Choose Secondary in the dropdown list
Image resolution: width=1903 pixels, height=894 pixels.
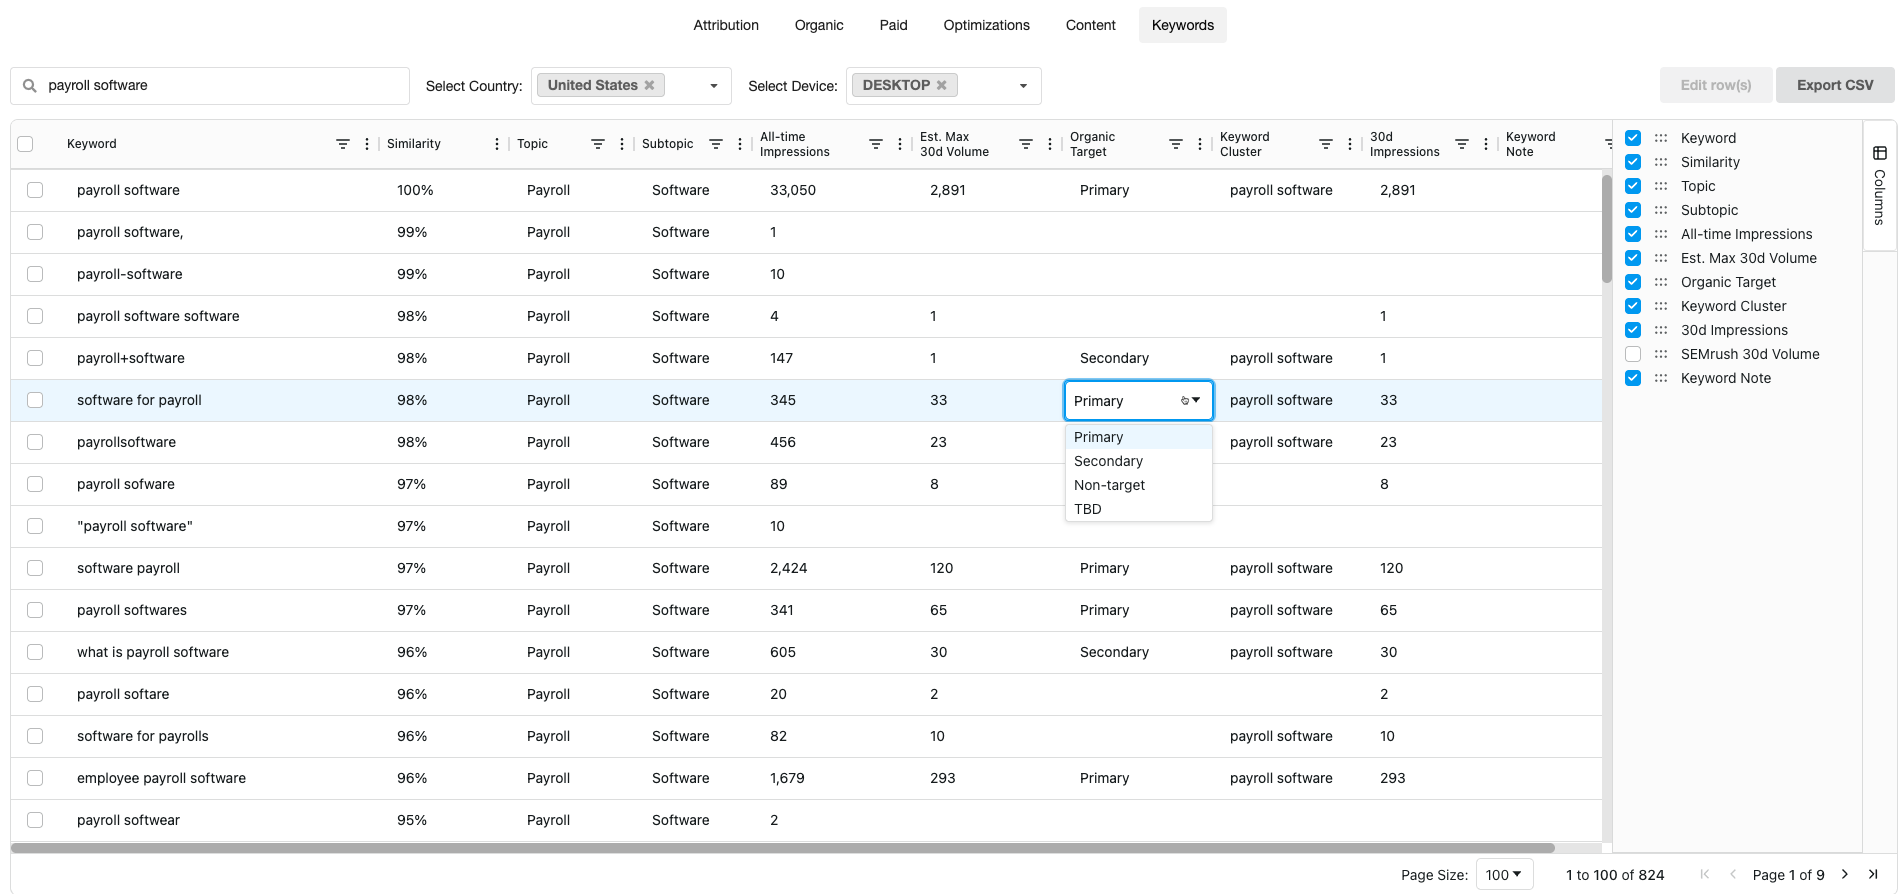coord(1138,461)
